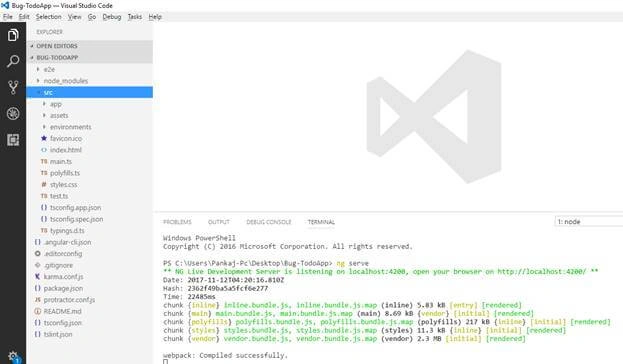623x364 pixels.
Task: Click the braces icon beside tsconfig.spec.json
Action: point(44,219)
